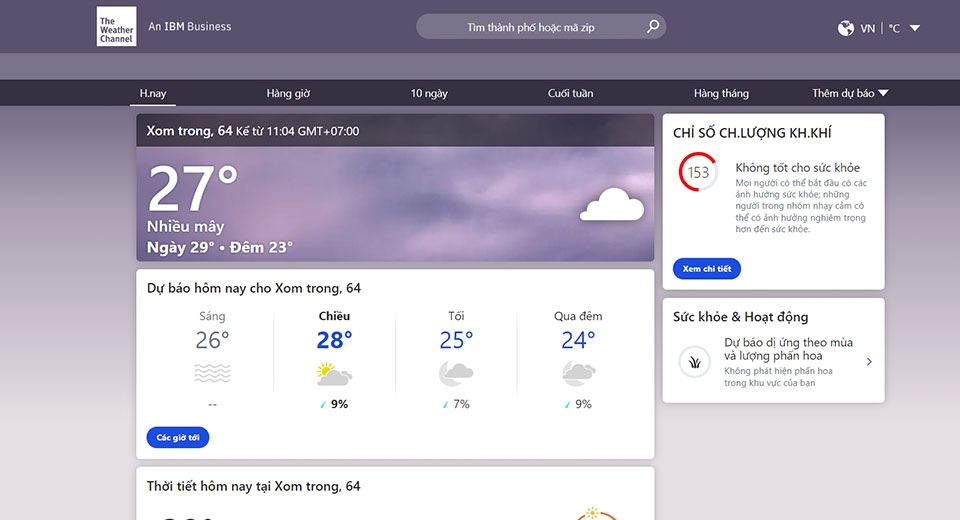The image size is (960, 520).
Task: Click Thời tiết hôm nay tại Xom trong heading
Action: (253, 486)
